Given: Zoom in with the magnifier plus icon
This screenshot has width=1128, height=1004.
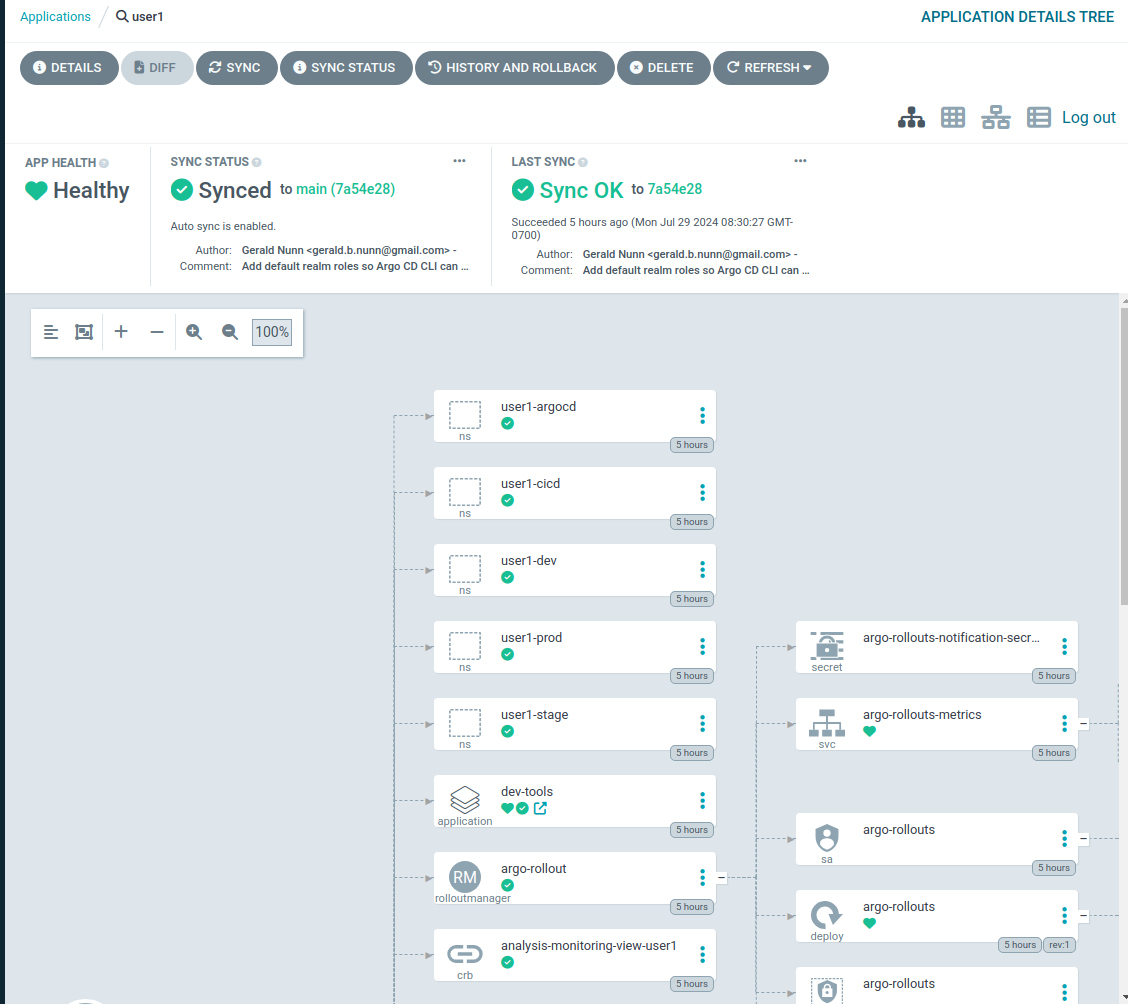Looking at the screenshot, I should pos(194,332).
